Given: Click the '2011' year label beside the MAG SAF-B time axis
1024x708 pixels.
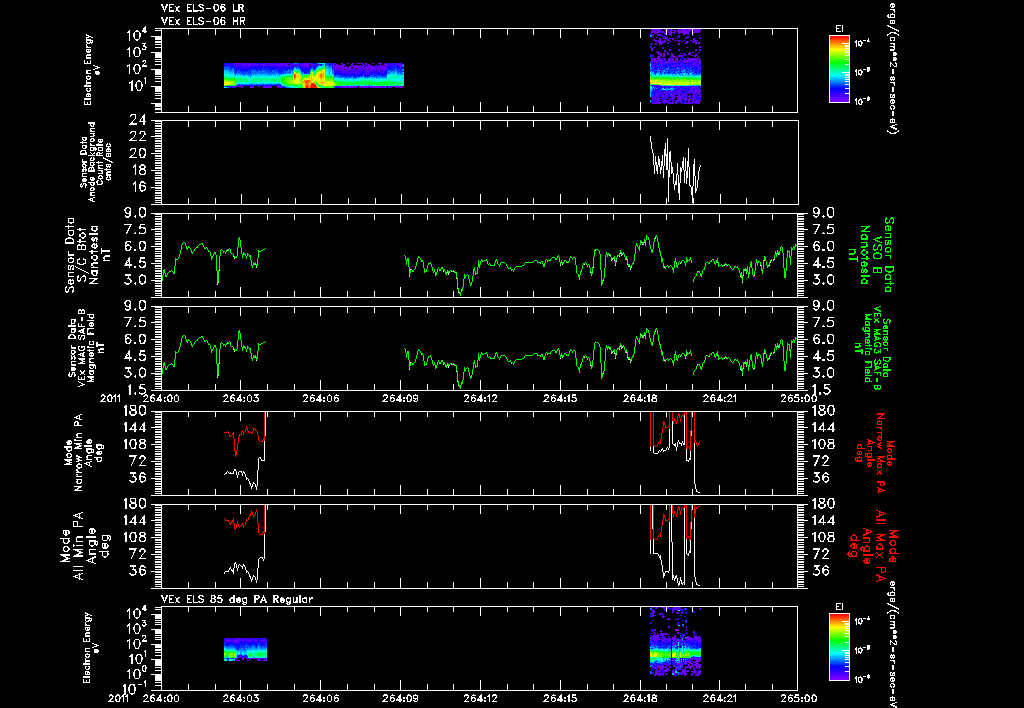Looking at the screenshot, I should point(112,397).
